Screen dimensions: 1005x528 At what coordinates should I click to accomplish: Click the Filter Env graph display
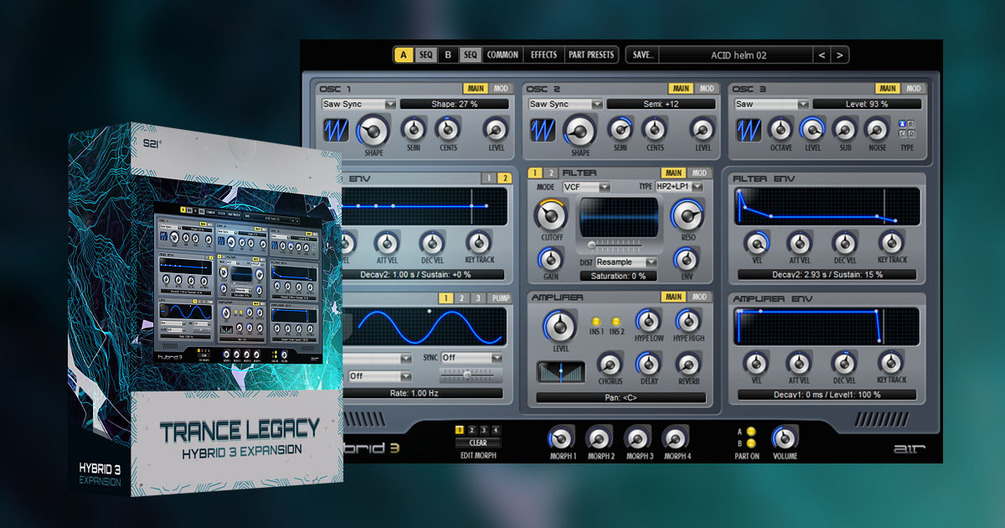(827, 206)
